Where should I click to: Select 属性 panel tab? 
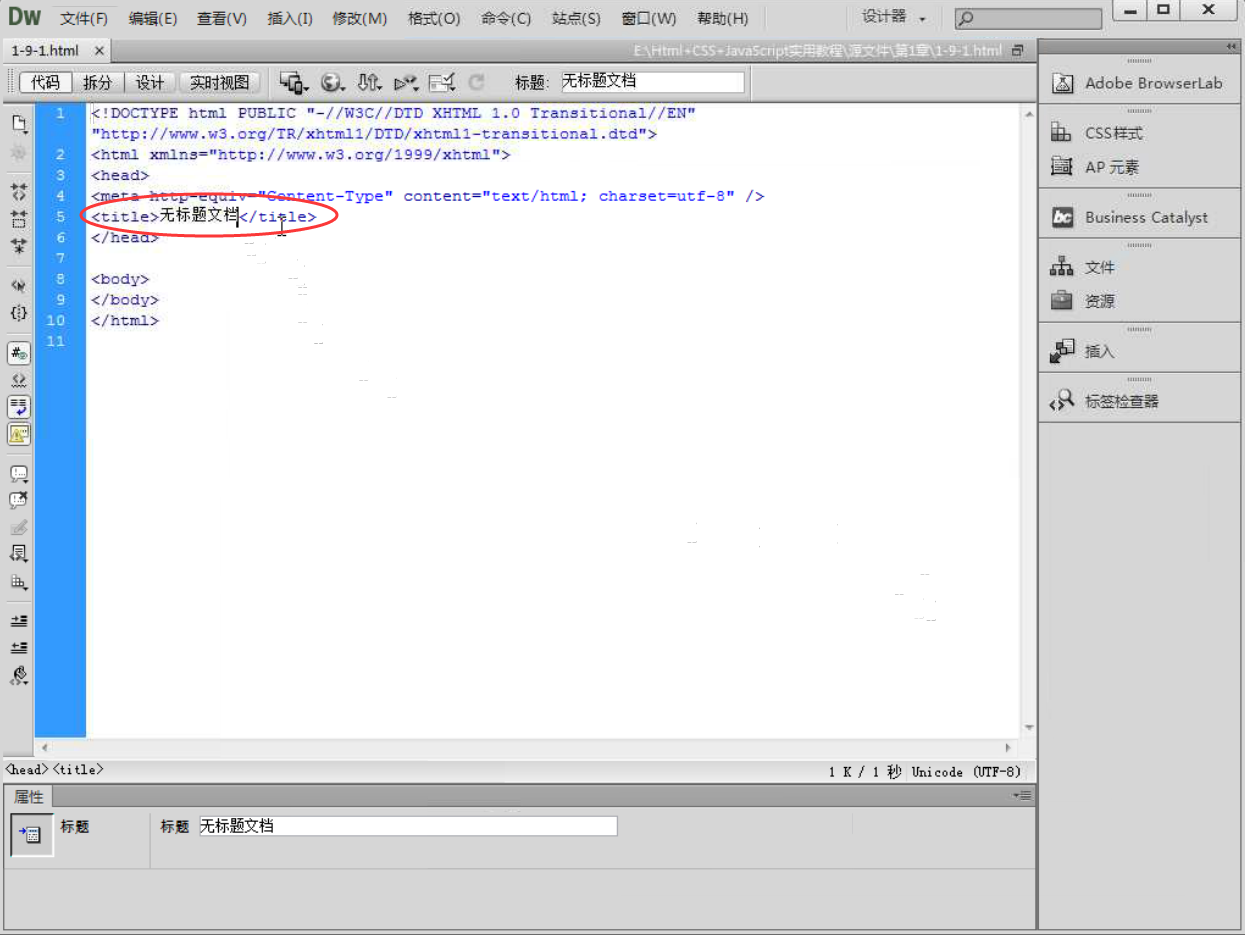pyautogui.click(x=29, y=797)
